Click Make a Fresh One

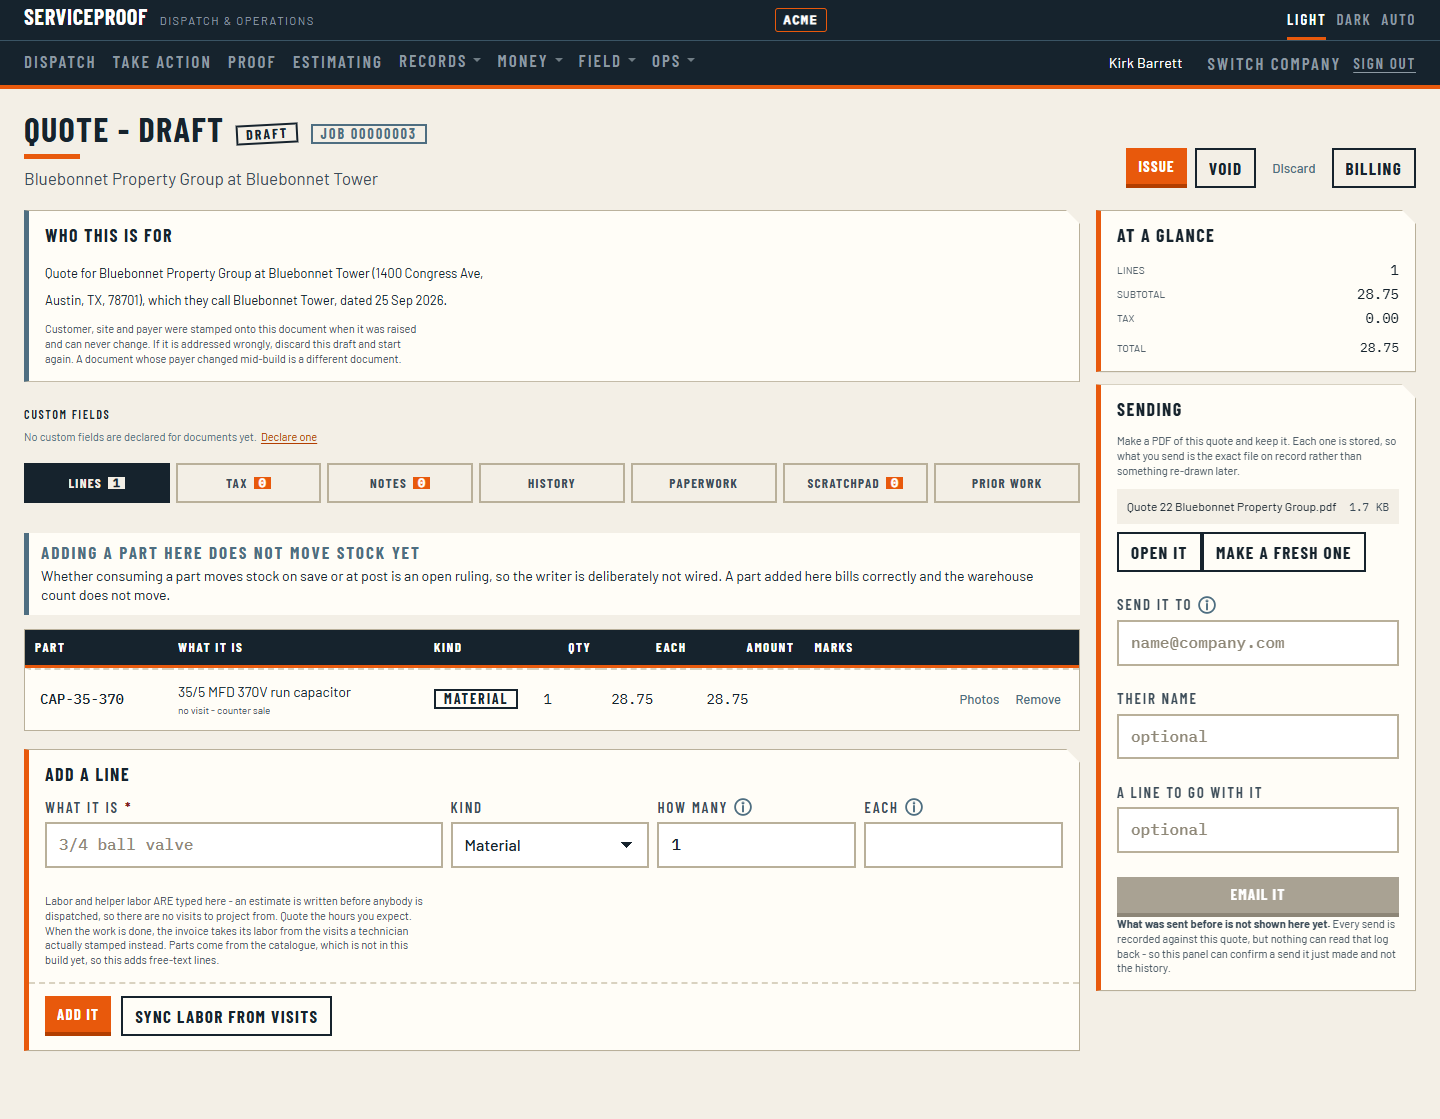coord(1283,552)
